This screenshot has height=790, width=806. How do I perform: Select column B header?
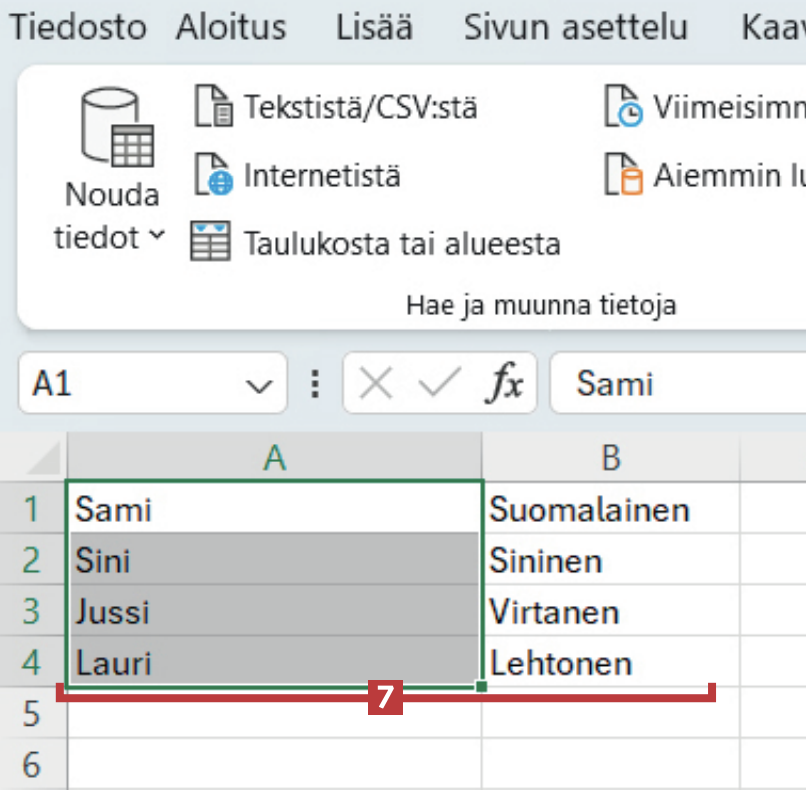click(x=611, y=458)
